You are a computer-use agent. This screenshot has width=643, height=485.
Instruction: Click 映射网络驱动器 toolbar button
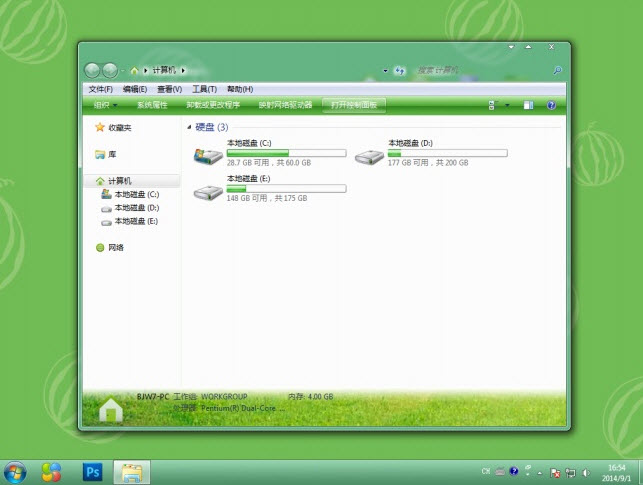(x=285, y=105)
